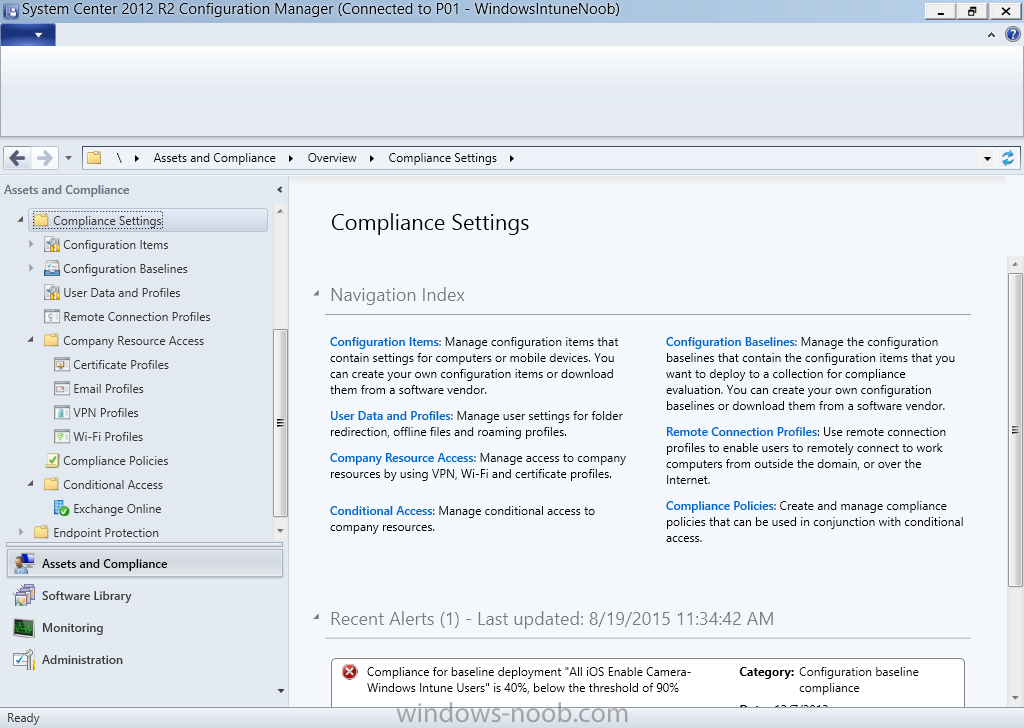This screenshot has height=728, width=1024.
Task: Click the VPN Profiles icon
Action: (61, 413)
